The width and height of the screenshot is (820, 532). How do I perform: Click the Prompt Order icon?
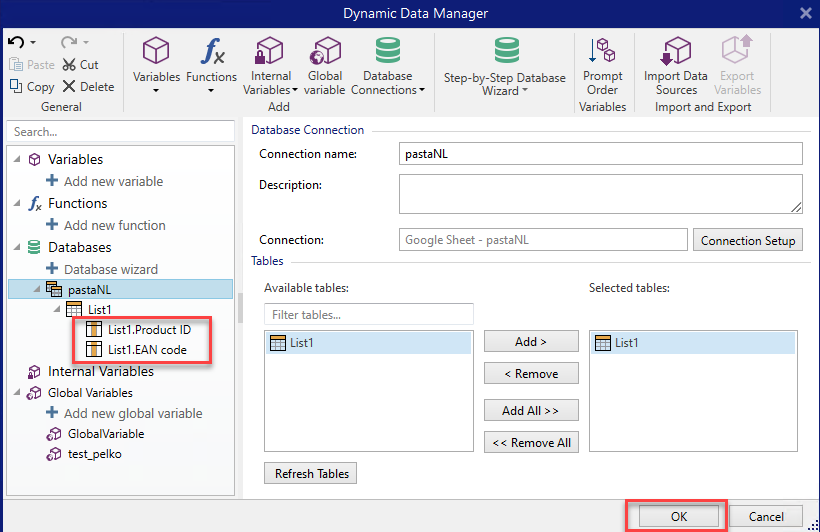coord(602,52)
